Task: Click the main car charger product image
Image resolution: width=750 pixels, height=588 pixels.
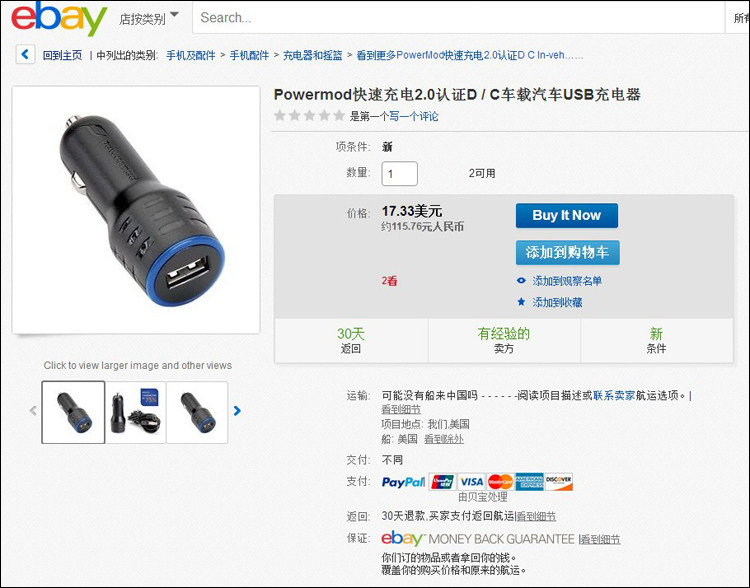Action: click(136, 210)
